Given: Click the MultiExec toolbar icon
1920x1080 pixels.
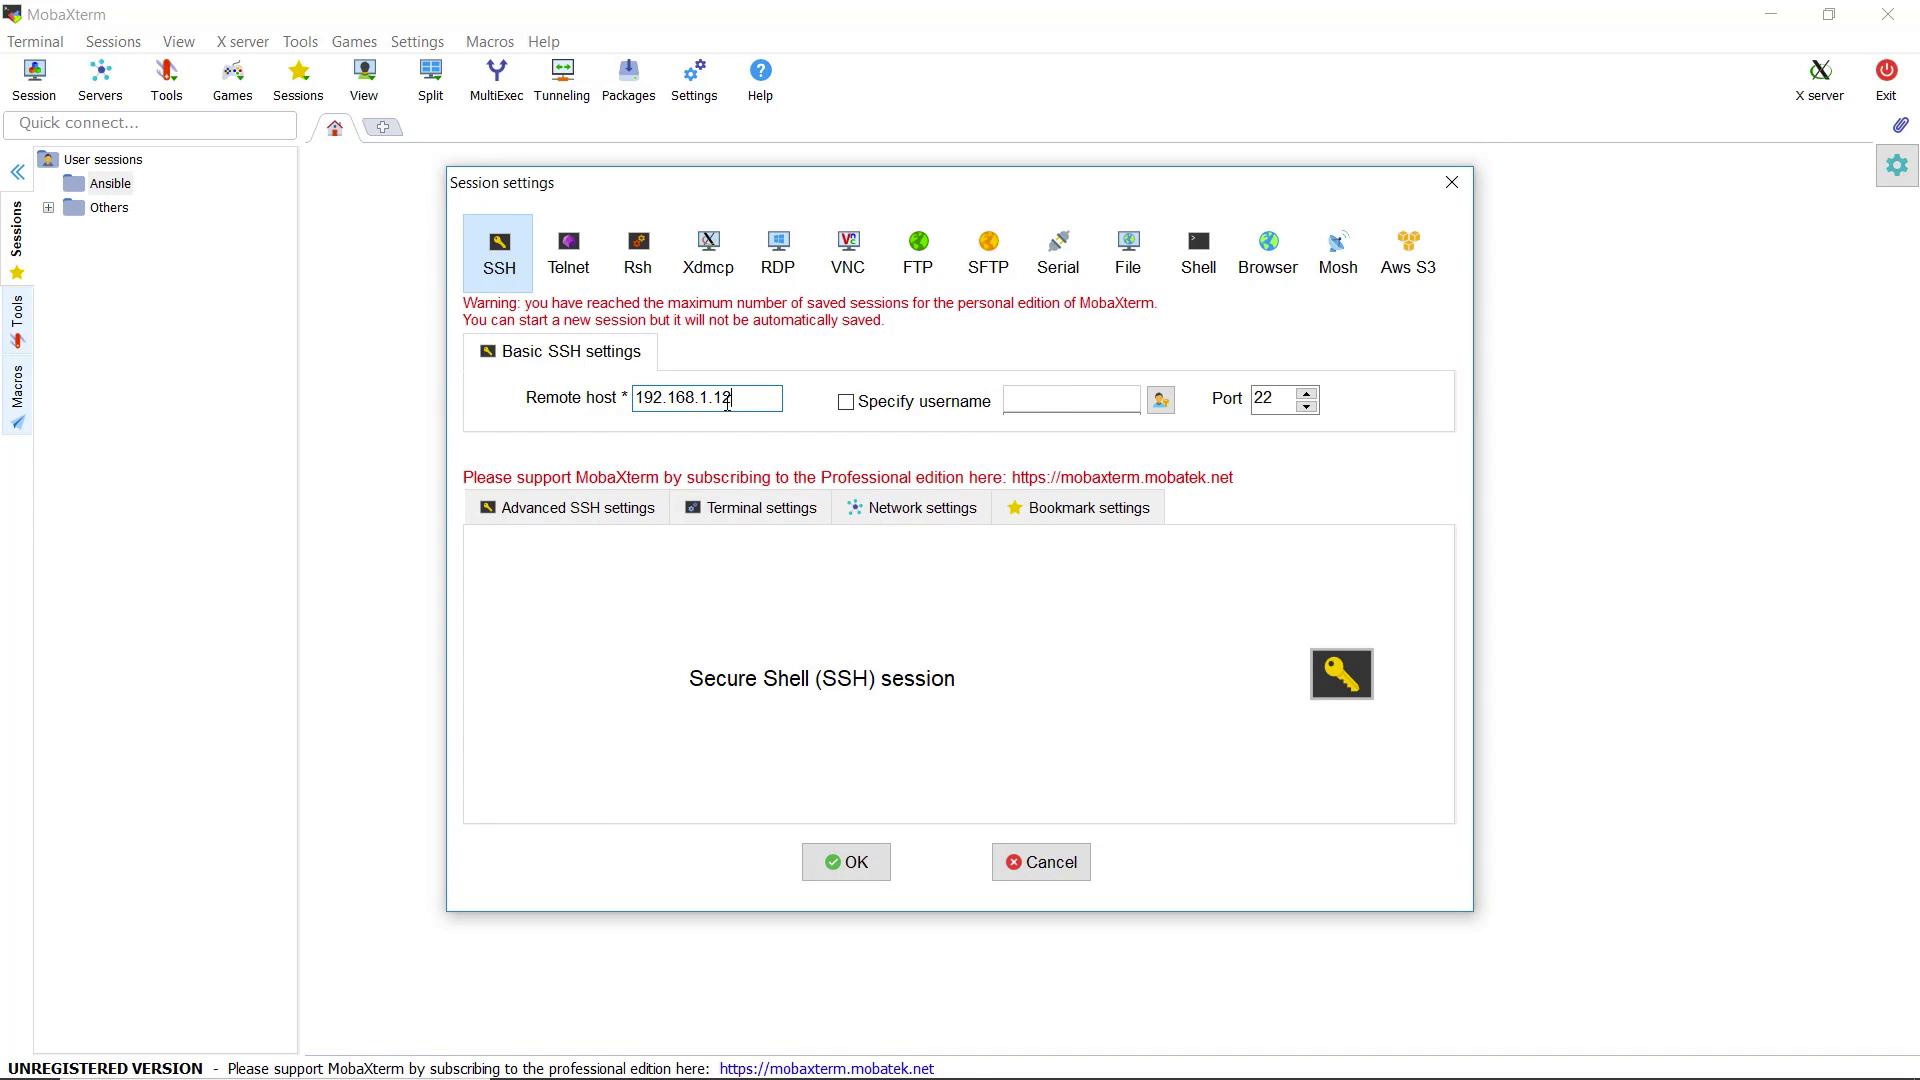Looking at the screenshot, I should (x=496, y=80).
